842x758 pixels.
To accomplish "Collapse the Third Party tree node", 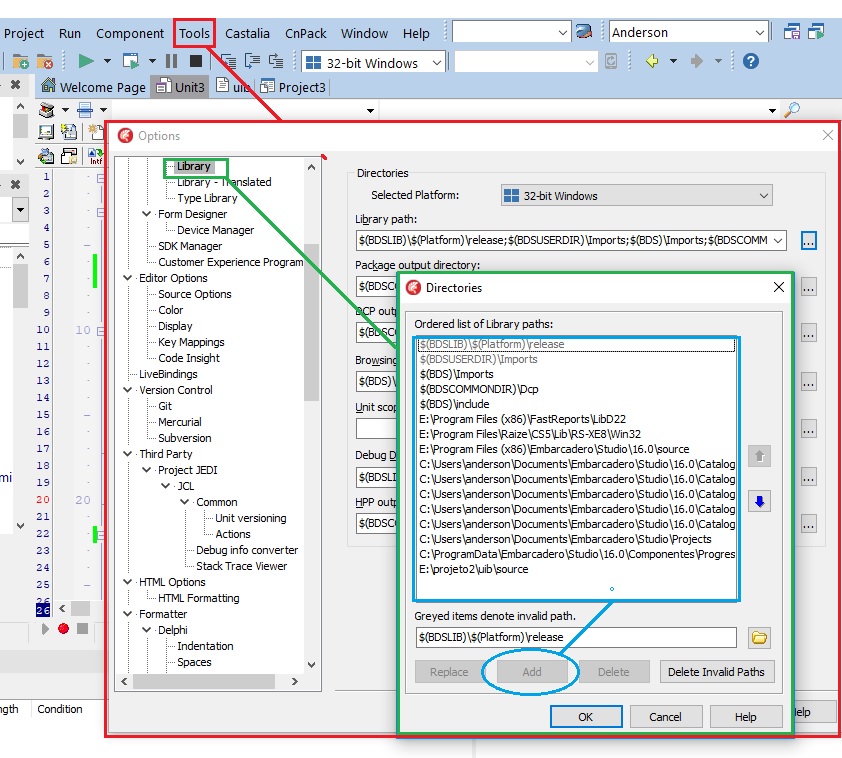I will click(x=127, y=454).
